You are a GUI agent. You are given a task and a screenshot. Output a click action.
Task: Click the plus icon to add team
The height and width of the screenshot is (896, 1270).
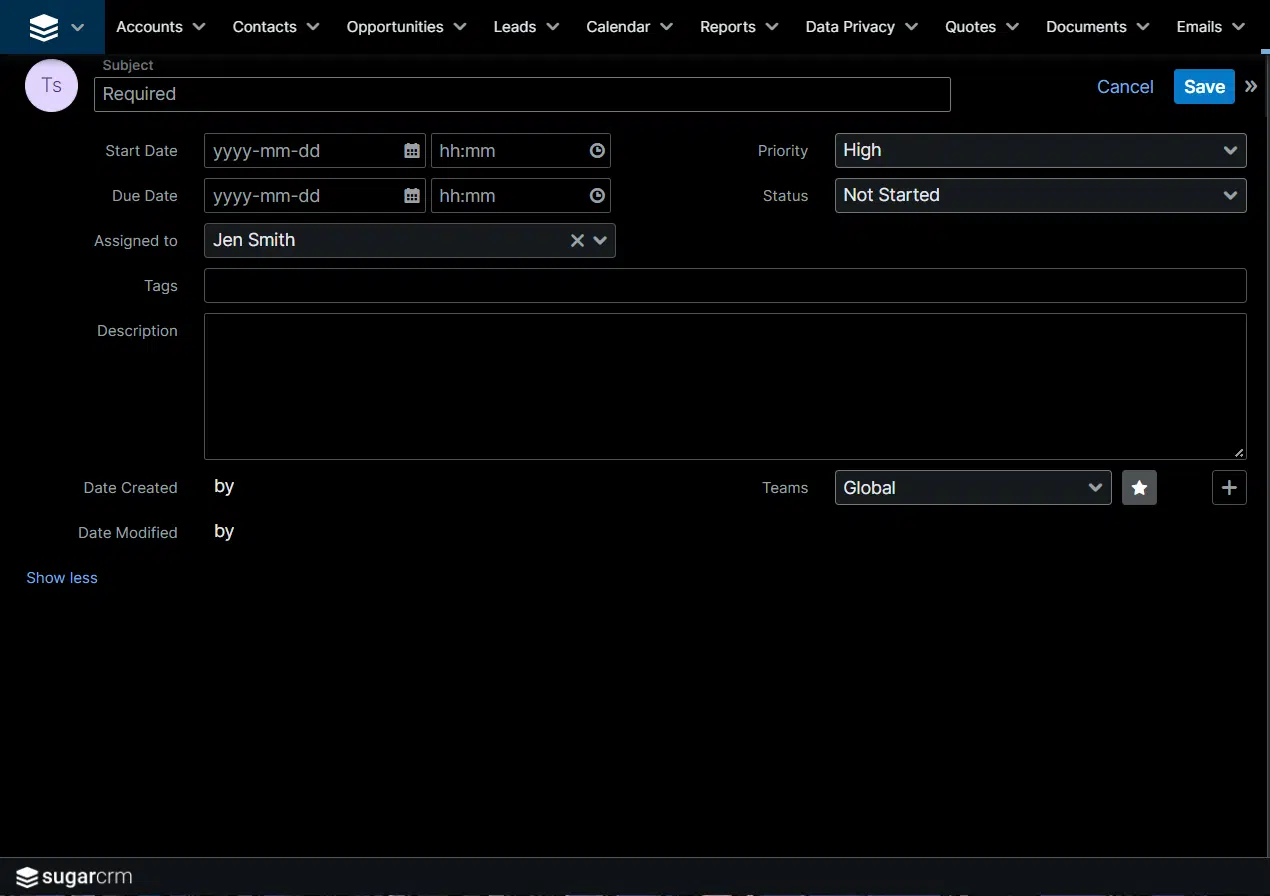point(1229,488)
